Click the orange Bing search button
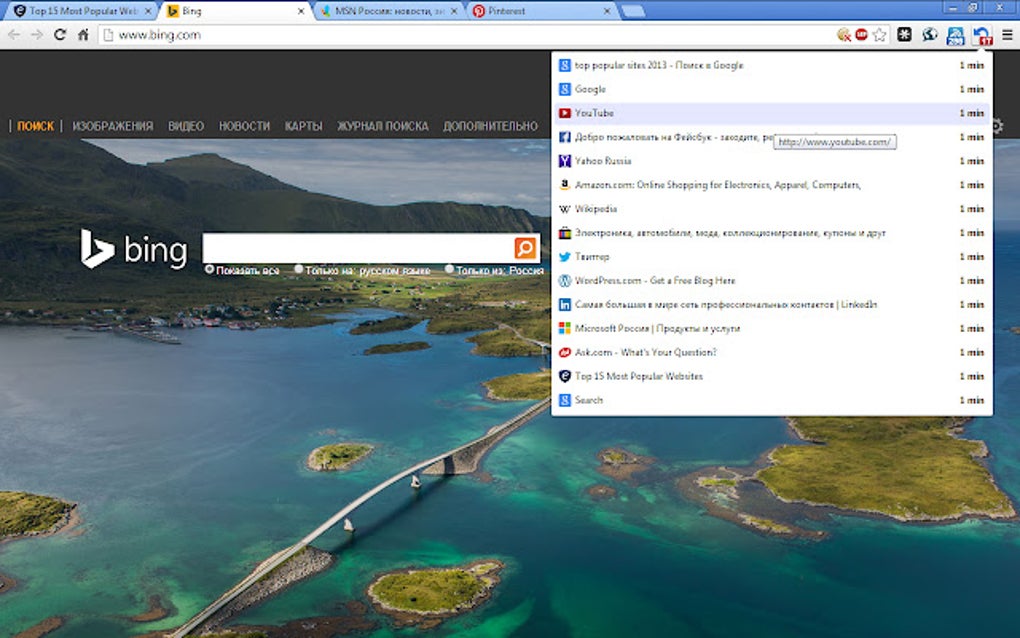 point(524,247)
